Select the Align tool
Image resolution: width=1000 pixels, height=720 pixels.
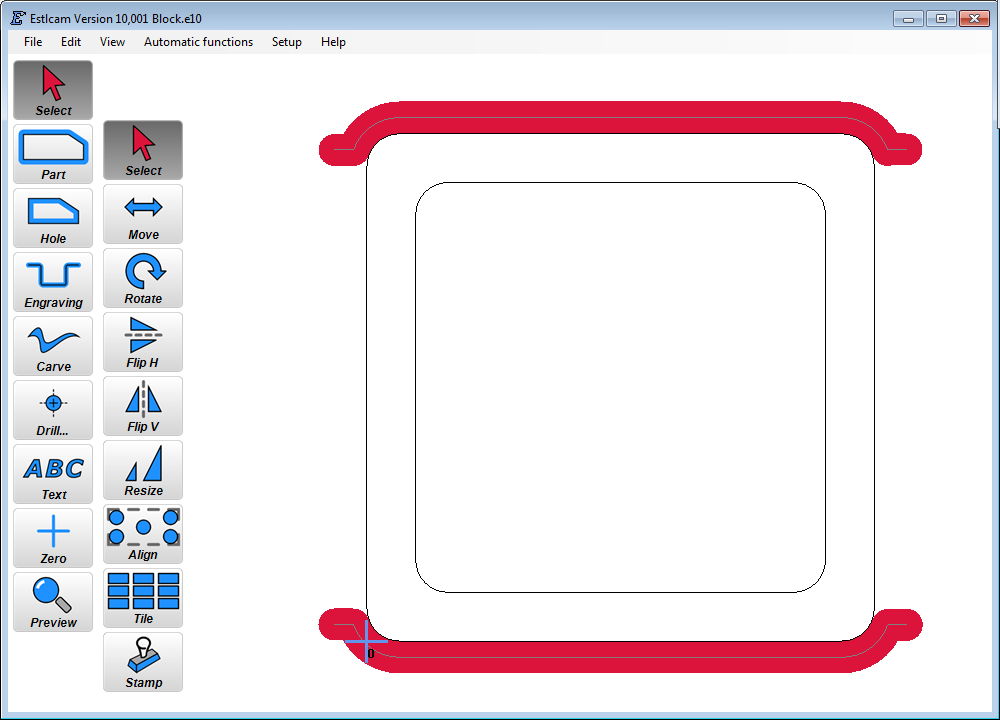(x=143, y=534)
